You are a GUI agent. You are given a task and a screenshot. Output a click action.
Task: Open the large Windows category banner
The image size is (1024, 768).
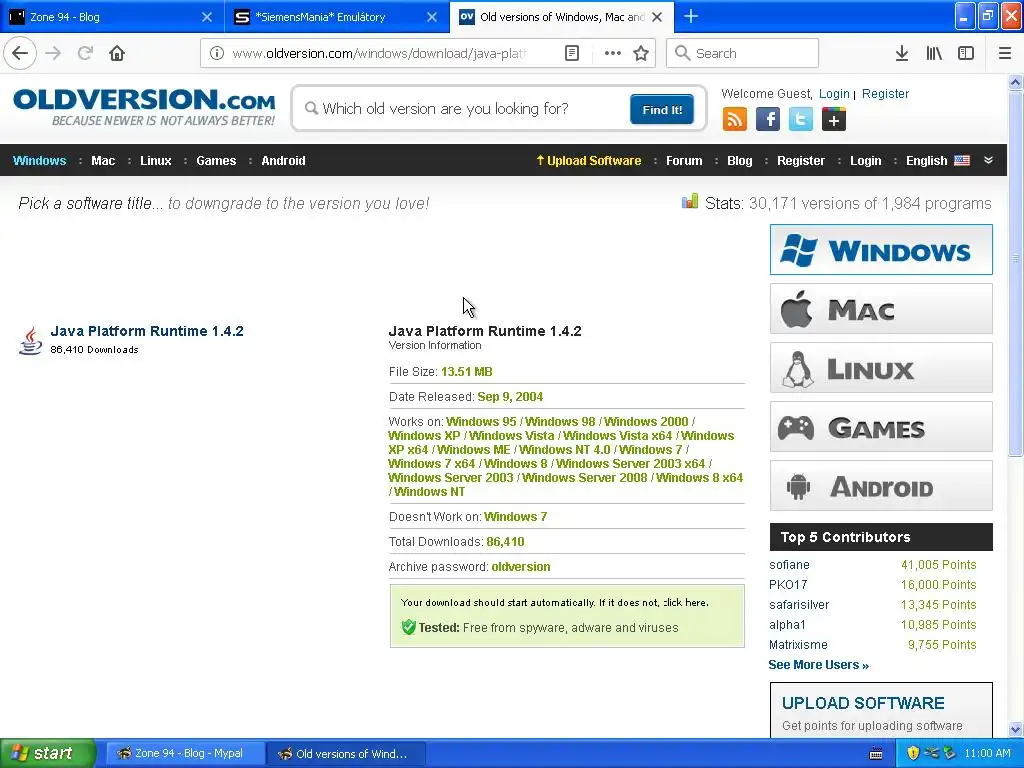(x=881, y=249)
